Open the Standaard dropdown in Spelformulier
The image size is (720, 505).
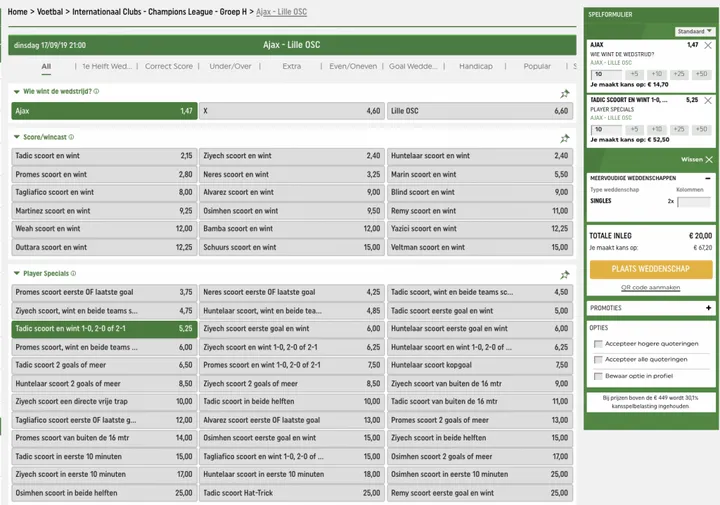point(695,32)
